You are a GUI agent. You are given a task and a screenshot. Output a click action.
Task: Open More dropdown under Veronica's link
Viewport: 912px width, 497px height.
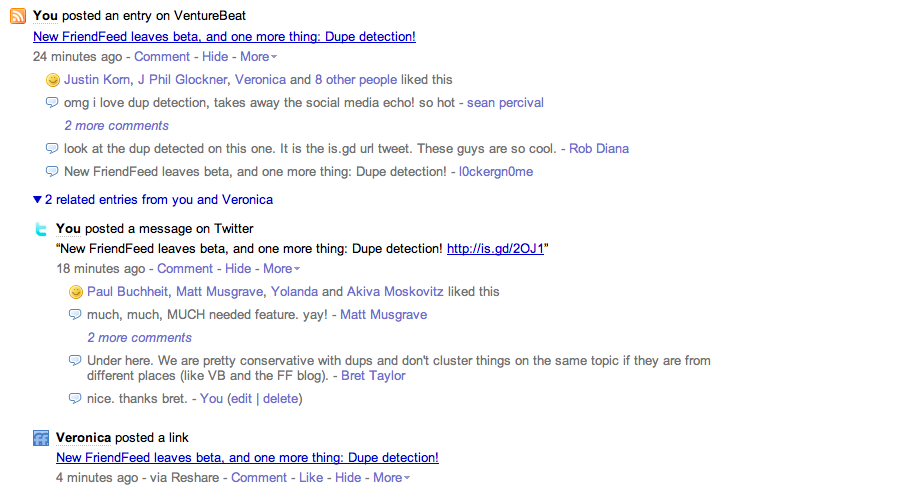391,477
